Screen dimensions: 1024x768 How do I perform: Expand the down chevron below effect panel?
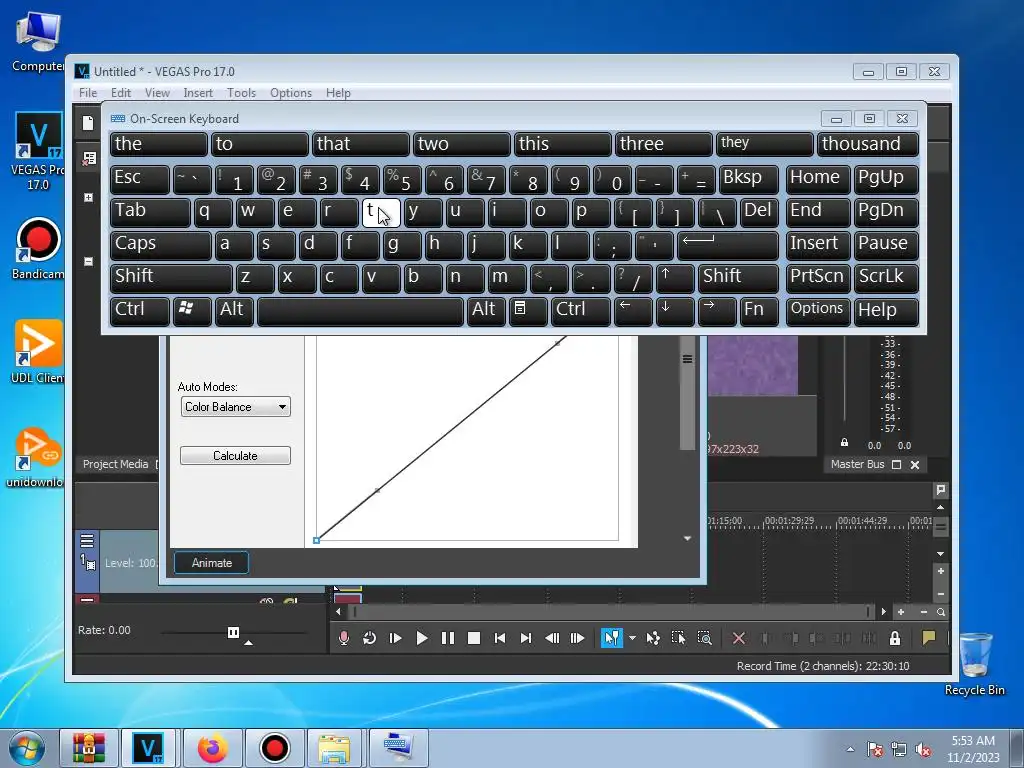[687, 539]
